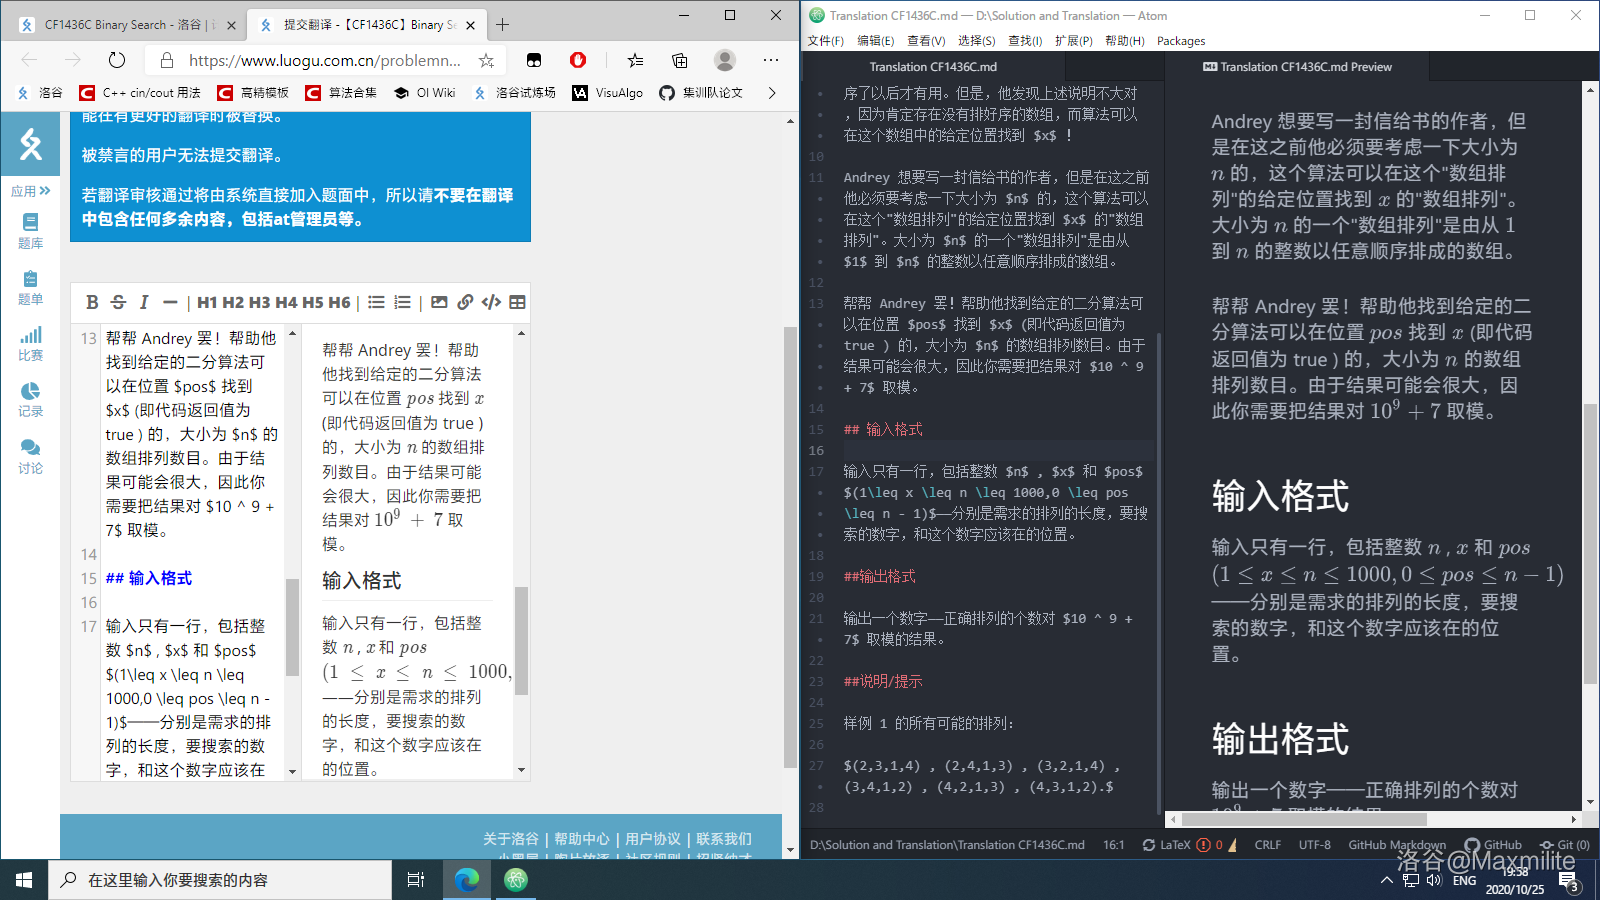Viewport: 1600px width, 900px height.
Task: Insert unordered list in Luogu editor
Action: (376, 302)
